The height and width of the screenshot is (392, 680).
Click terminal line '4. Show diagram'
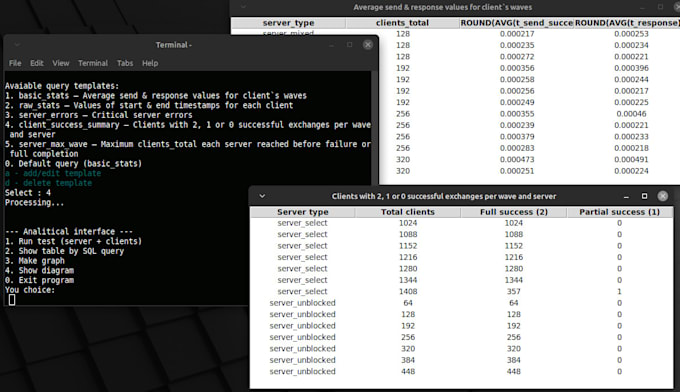coord(39,271)
